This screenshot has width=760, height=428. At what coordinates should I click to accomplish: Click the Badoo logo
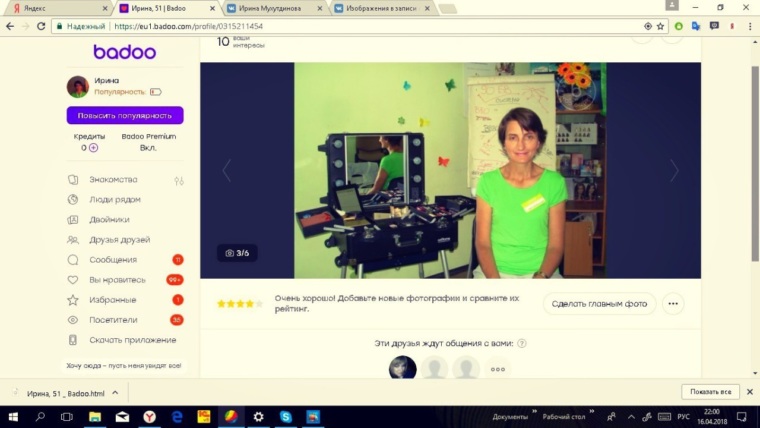point(124,52)
